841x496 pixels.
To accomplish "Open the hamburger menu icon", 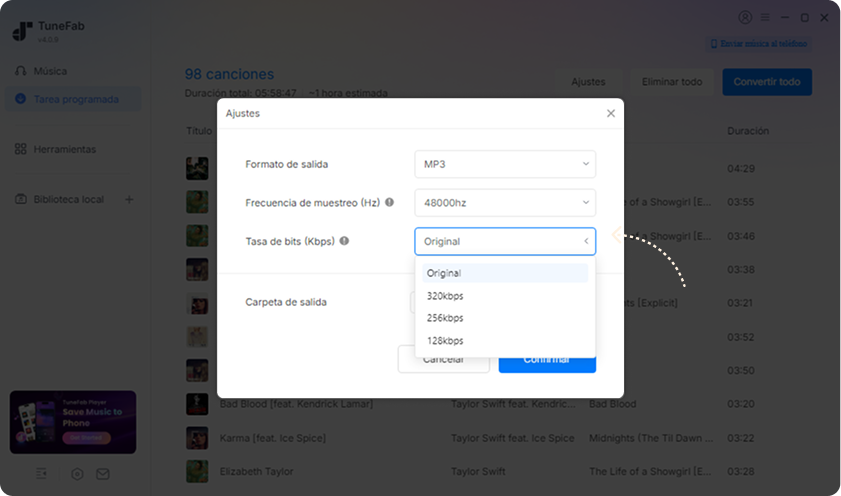I will coord(765,17).
